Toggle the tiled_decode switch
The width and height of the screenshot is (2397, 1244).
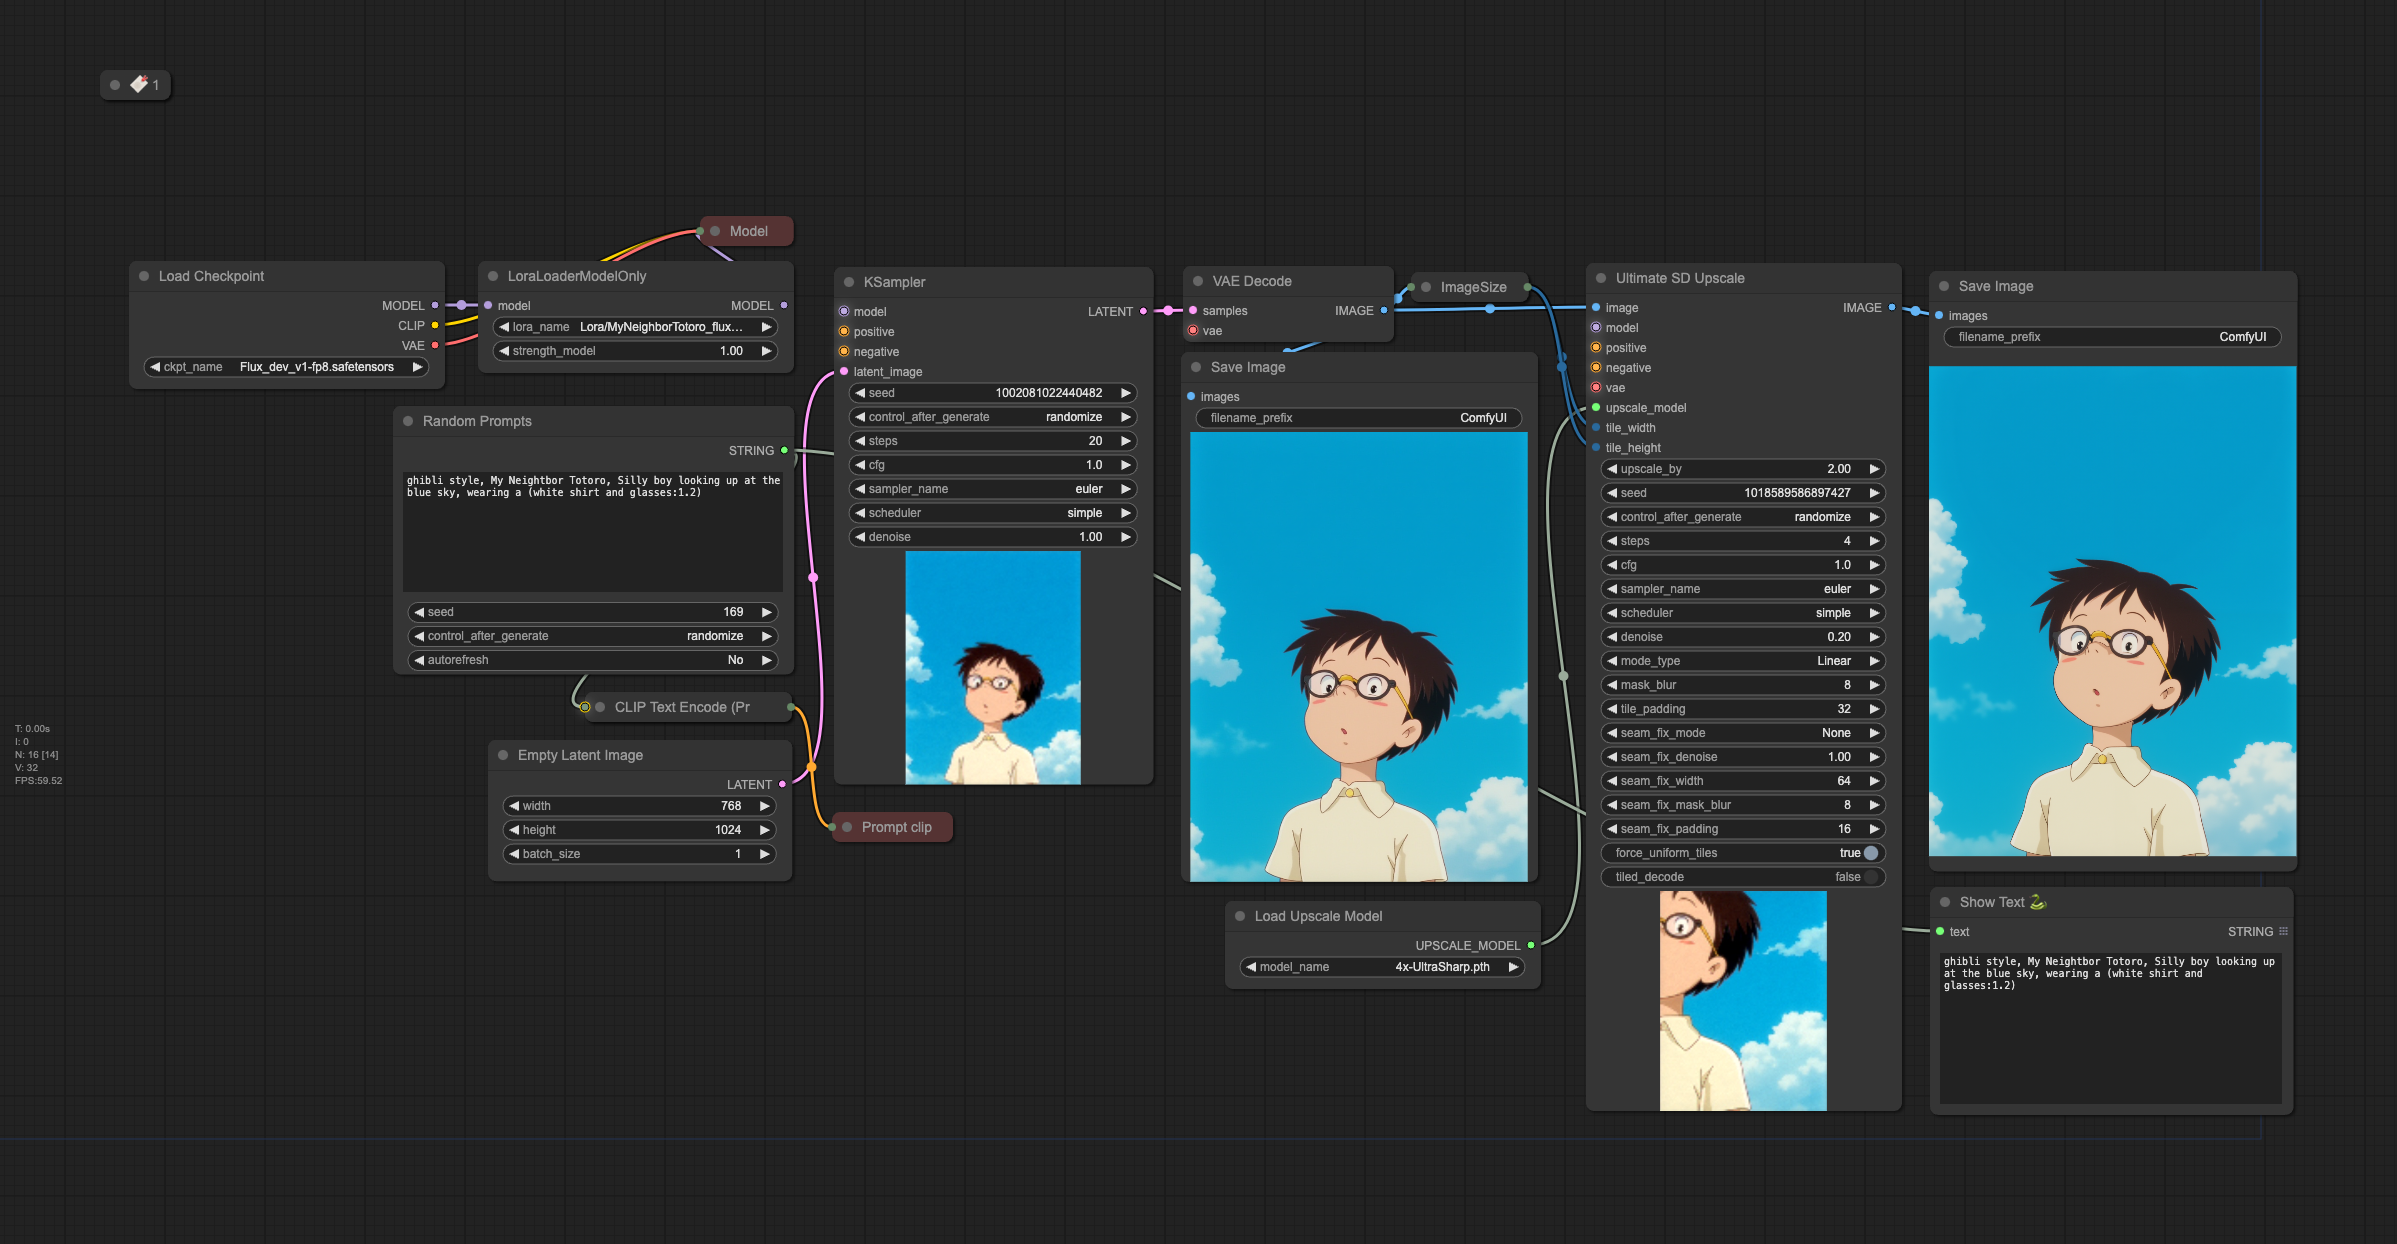1870,877
